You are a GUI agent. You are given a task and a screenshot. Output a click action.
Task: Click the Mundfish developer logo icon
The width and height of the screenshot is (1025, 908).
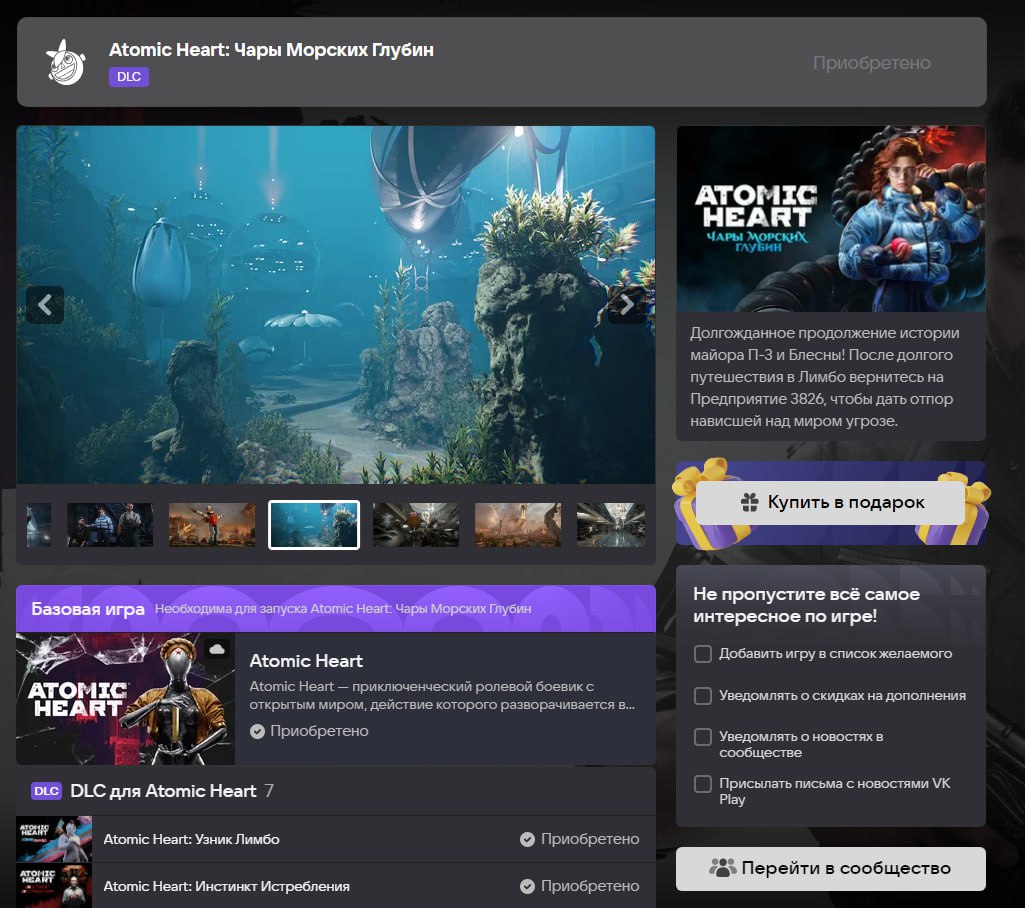[x=66, y=62]
